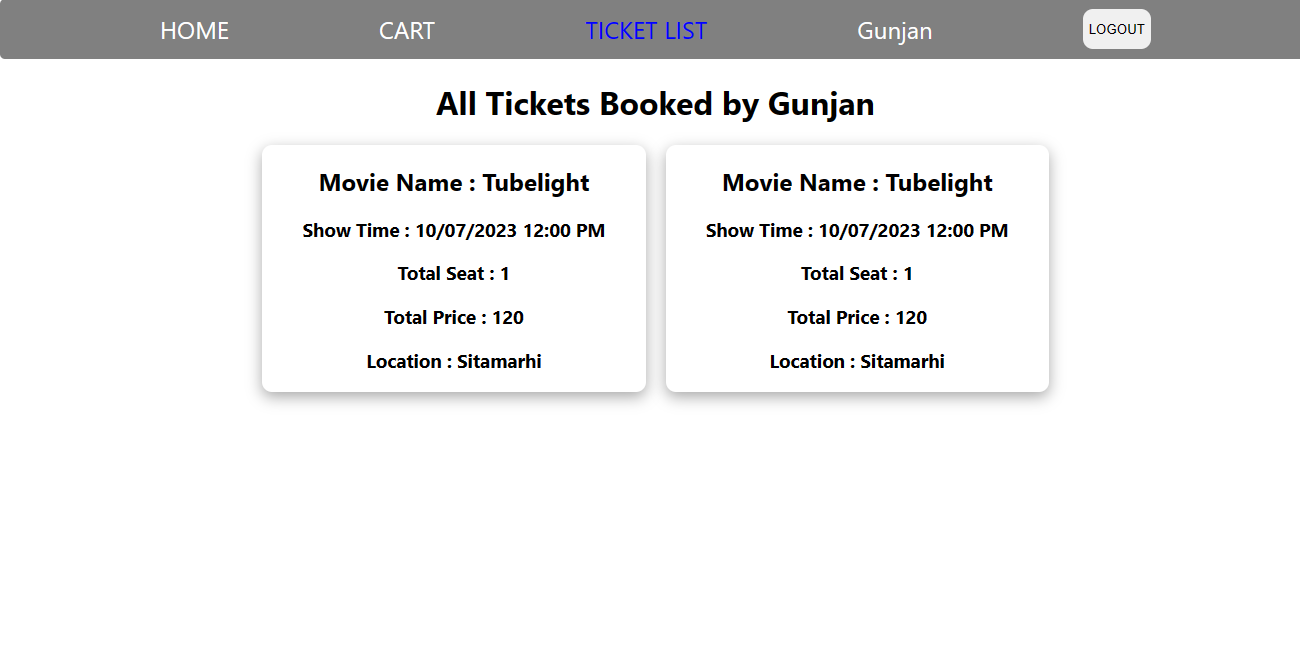Click Movie Name : Tubelight on left card
1300x650 pixels.
pos(453,183)
